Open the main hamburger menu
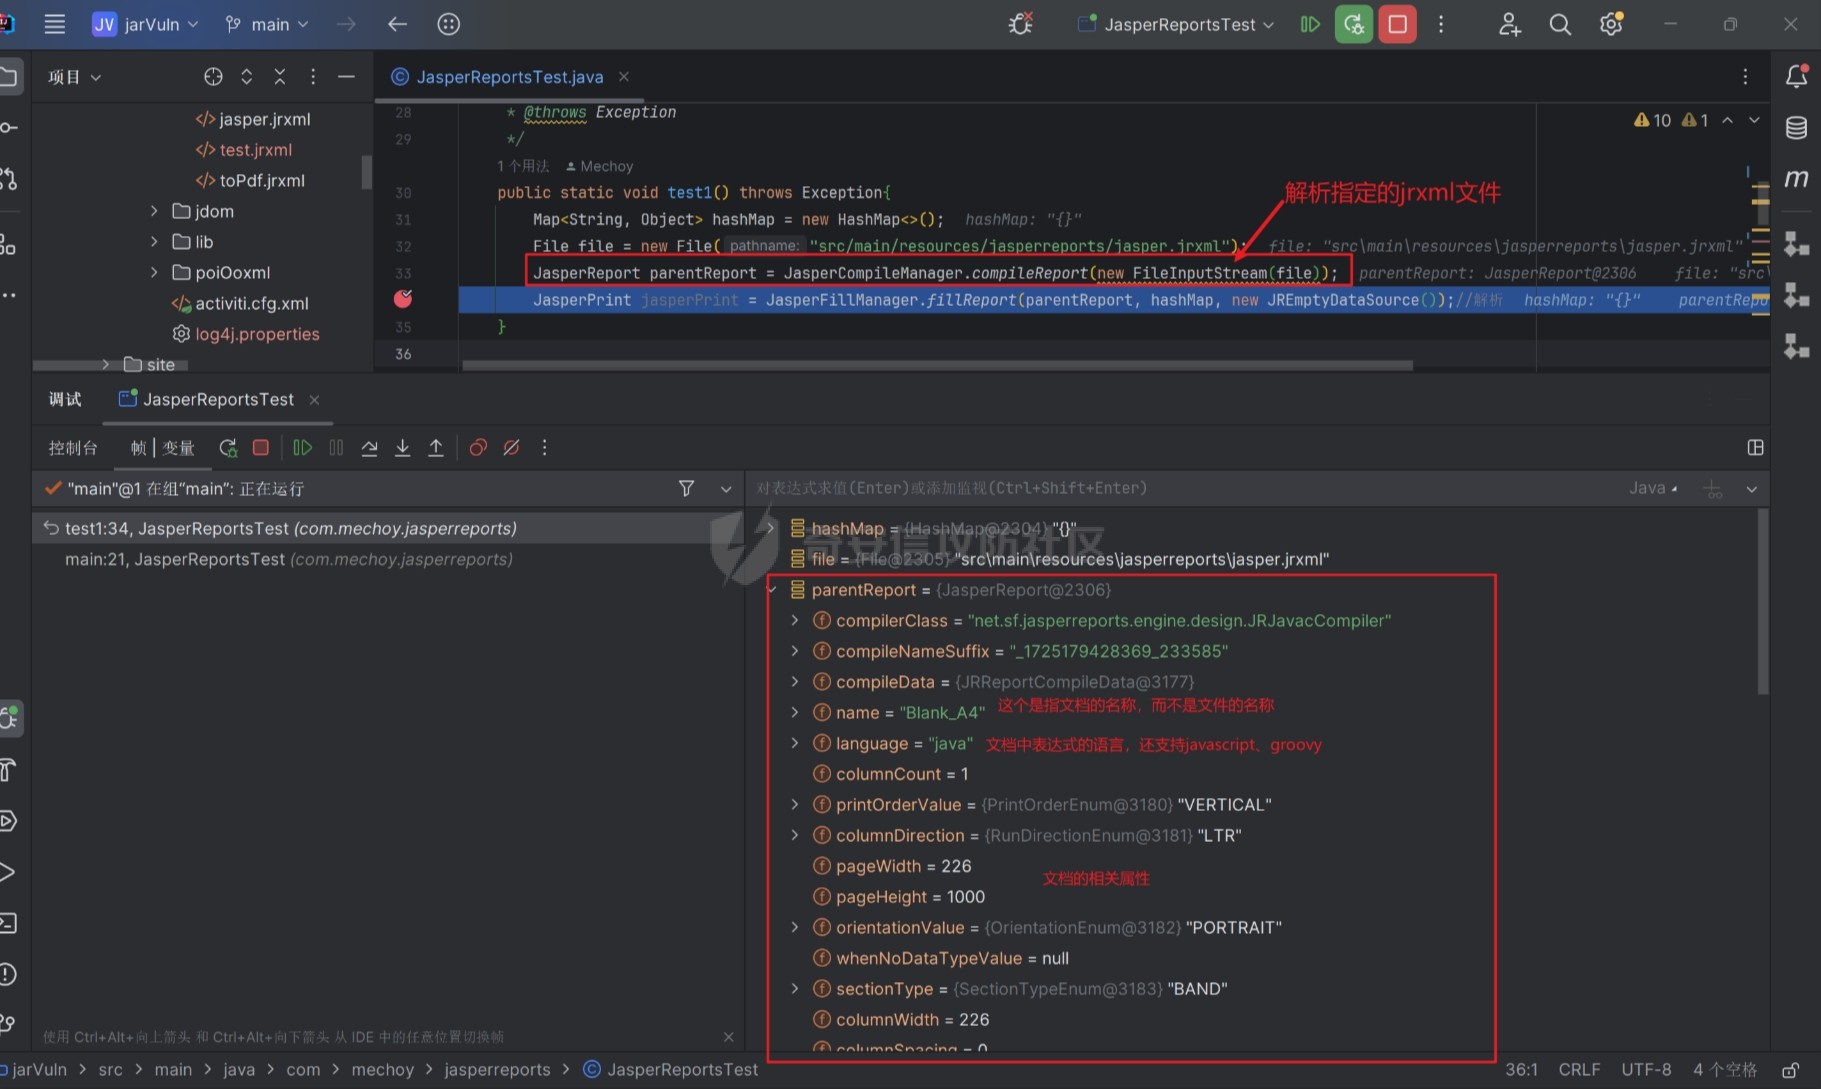 point(55,24)
